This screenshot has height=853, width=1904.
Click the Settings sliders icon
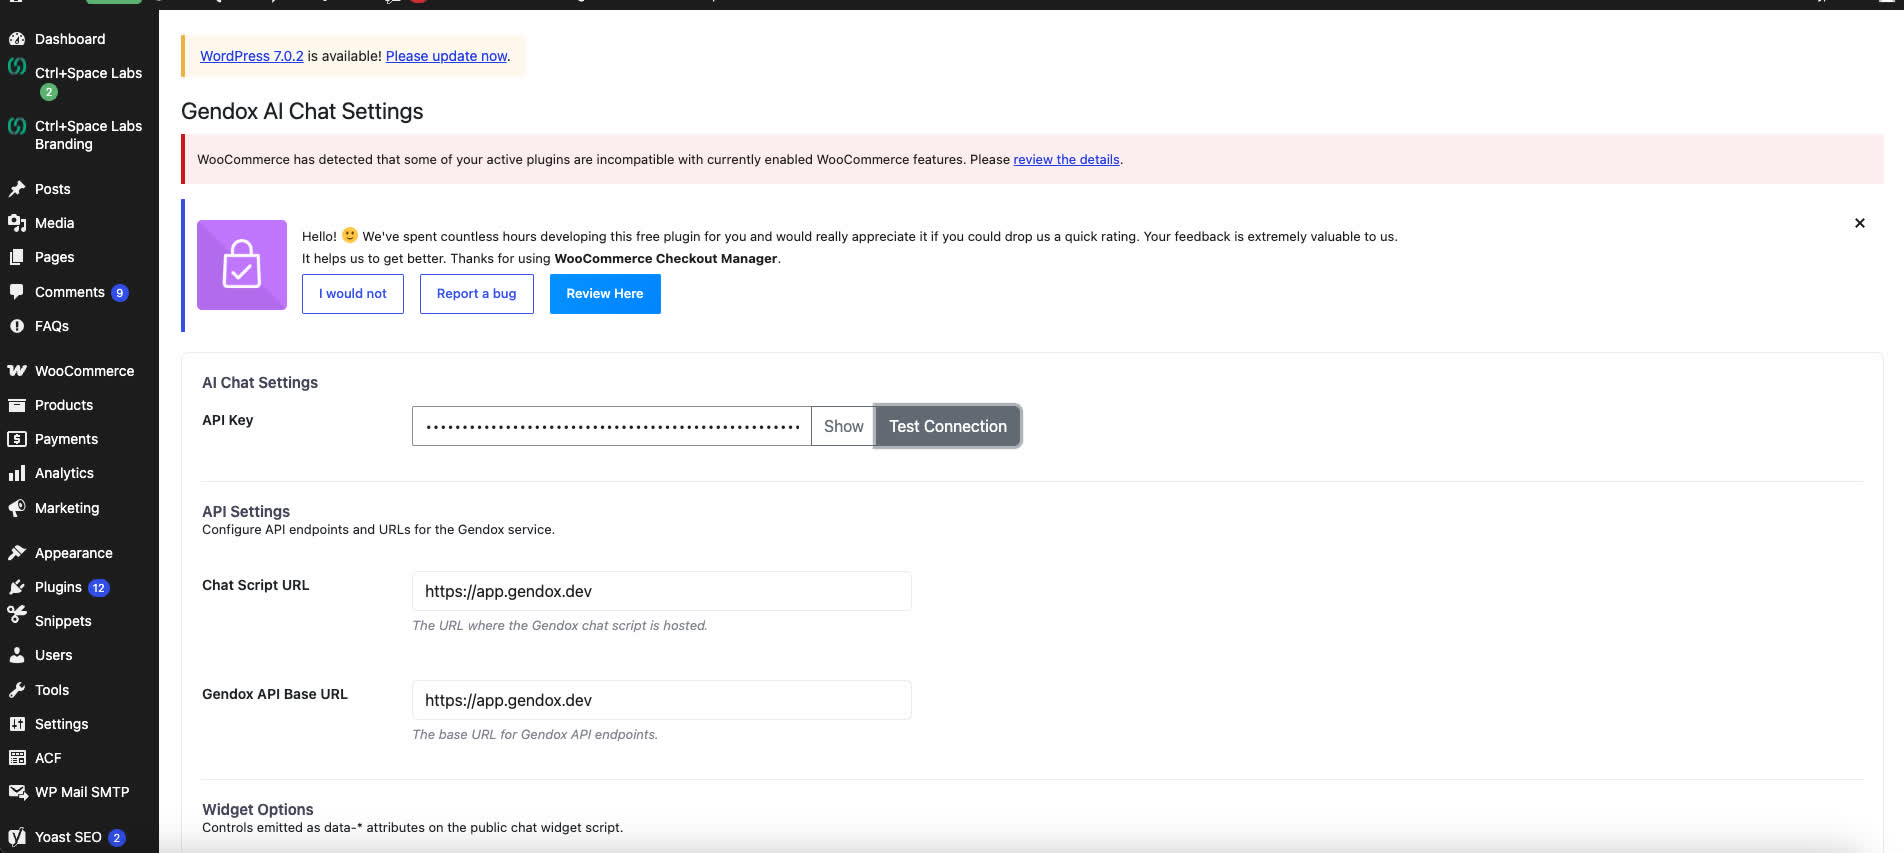(x=17, y=724)
